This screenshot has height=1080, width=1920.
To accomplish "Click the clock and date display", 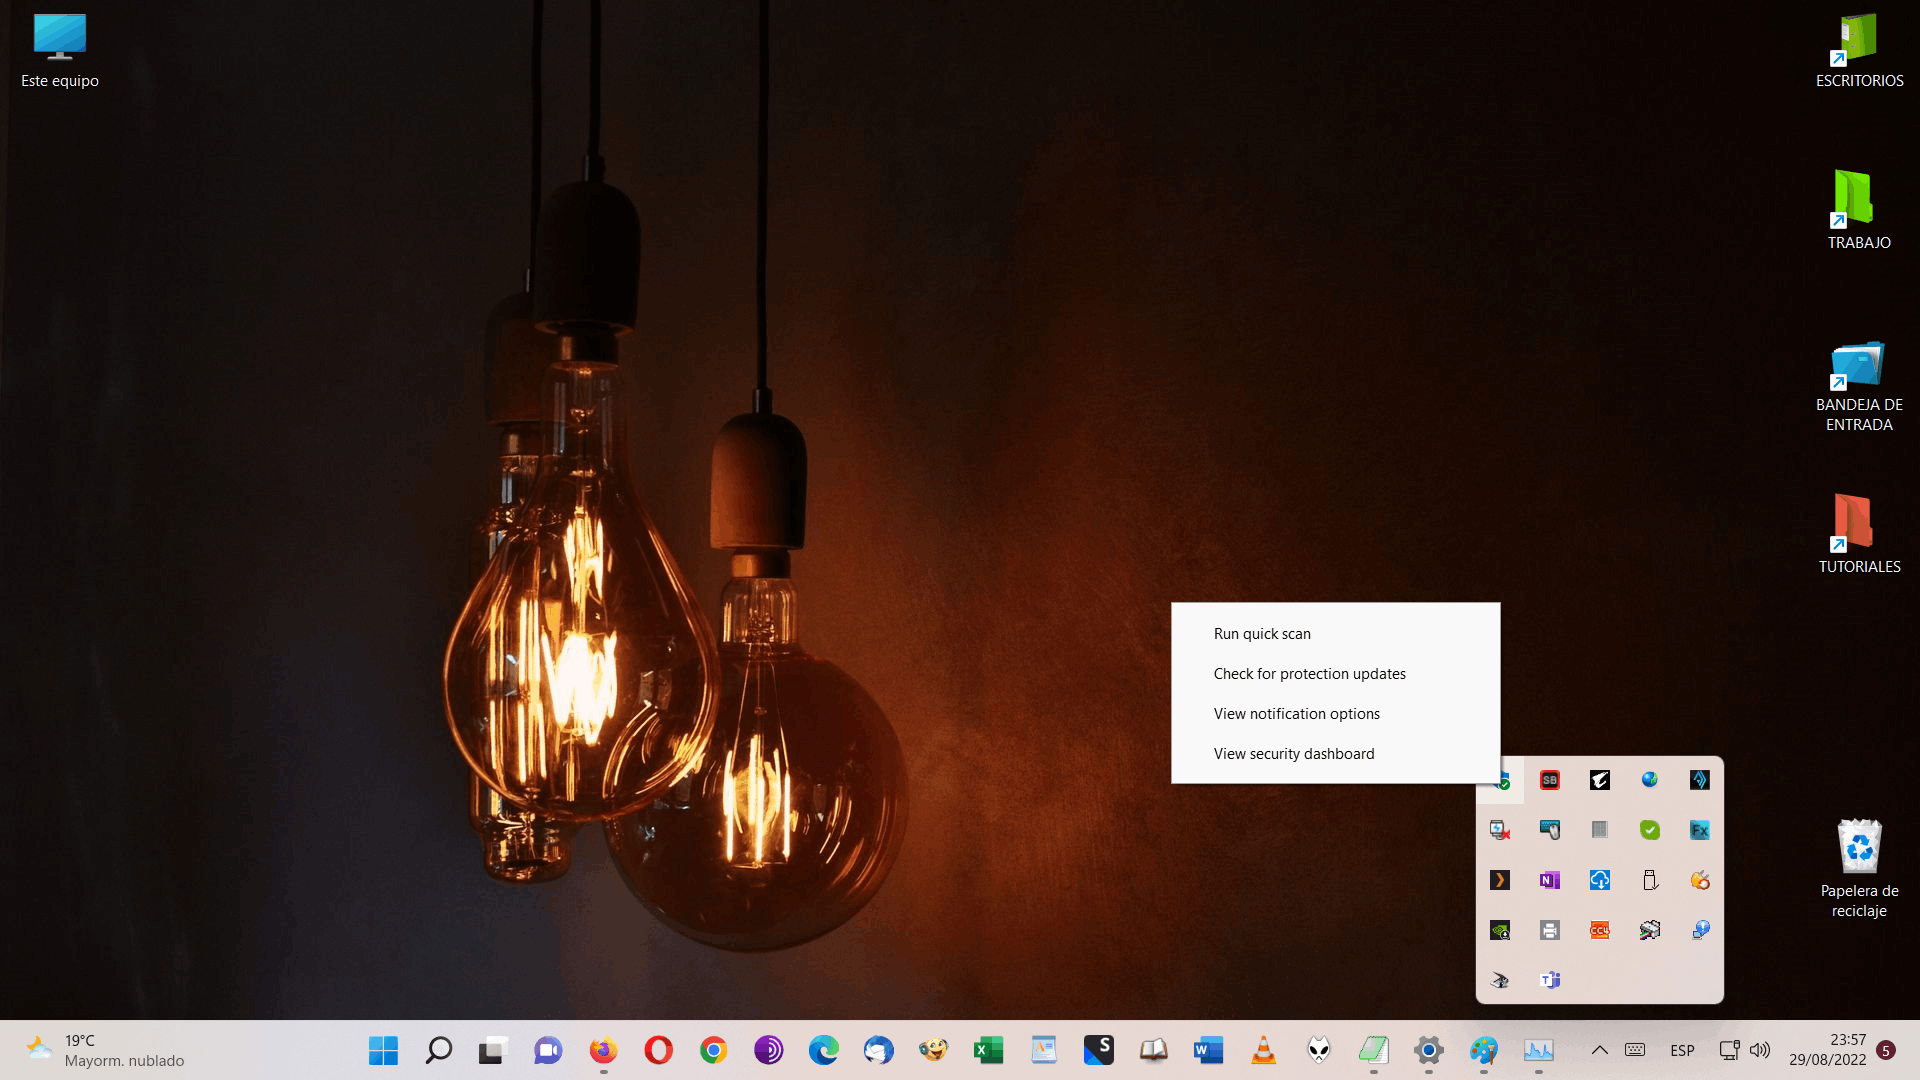I will 1827,1050.
